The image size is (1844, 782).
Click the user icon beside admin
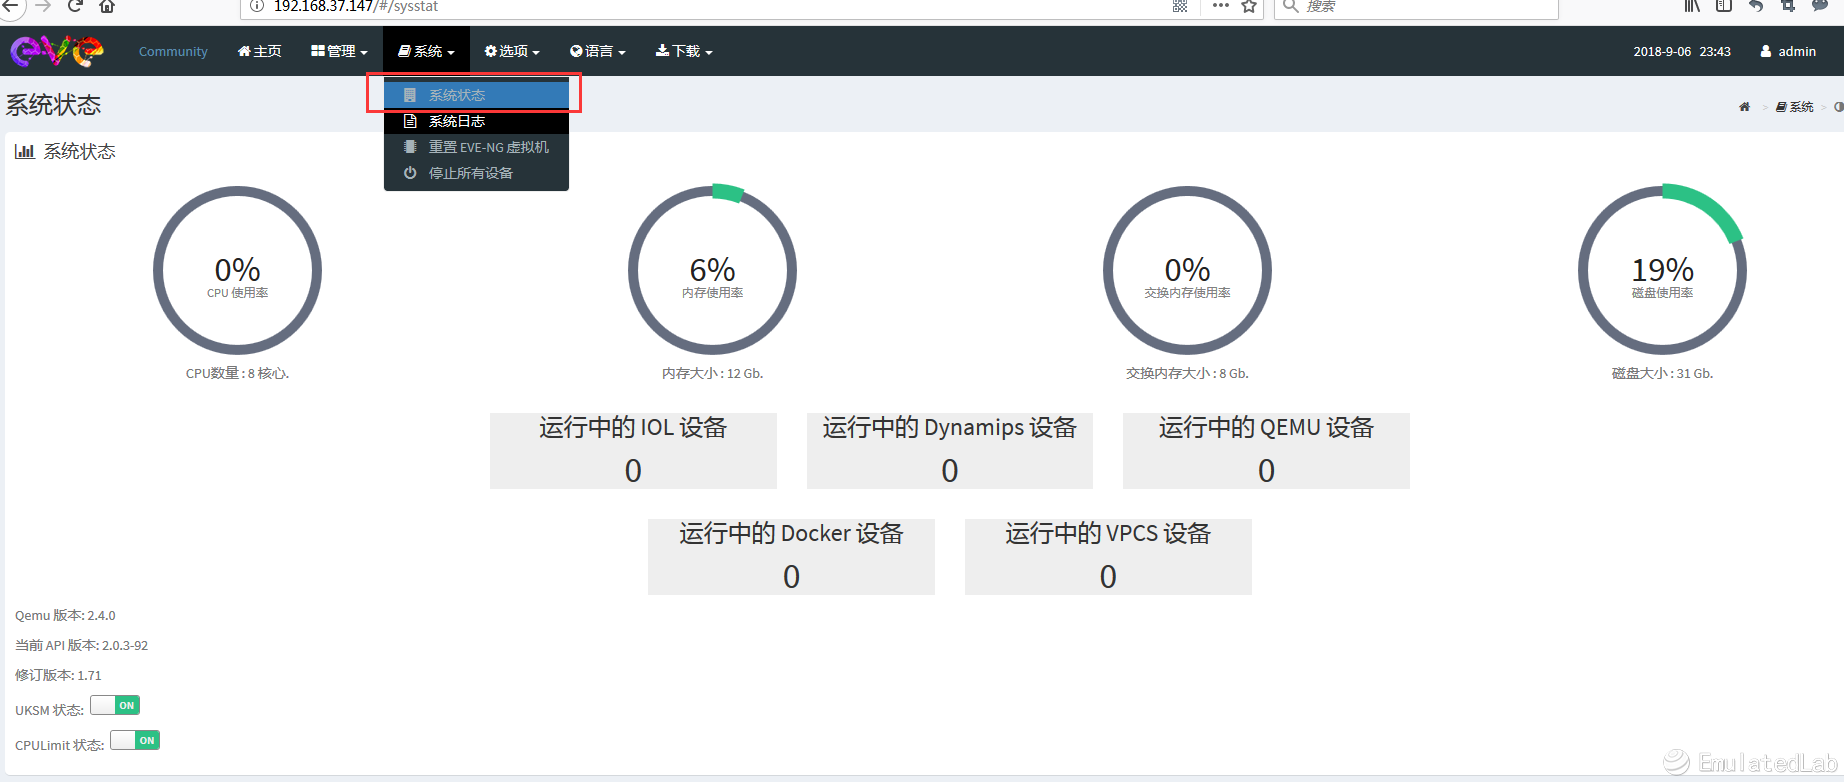click(x=1766, y=51)
